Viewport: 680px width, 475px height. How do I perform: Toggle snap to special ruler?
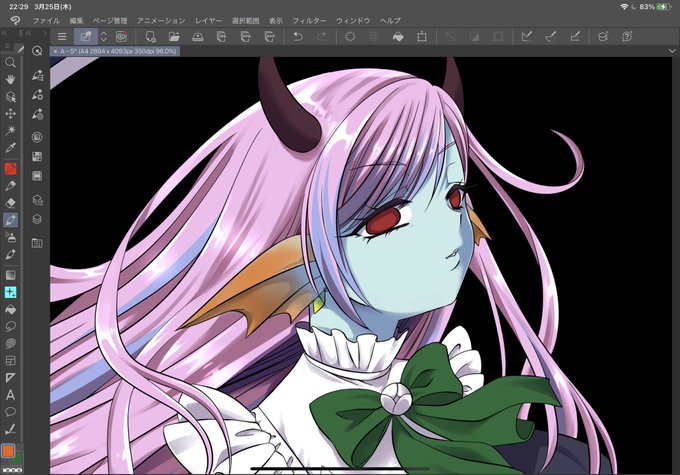pyautogui.click(x=551, y=36)
